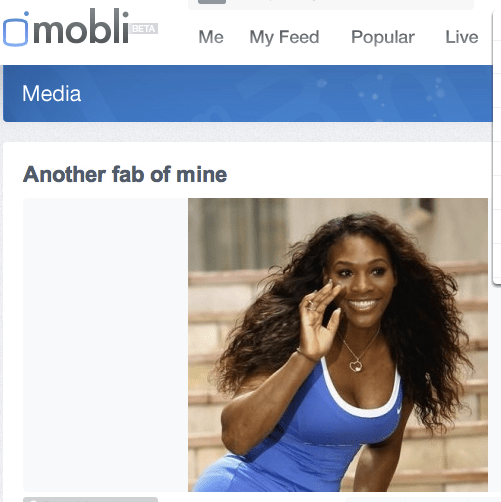The height and width of the screenshot is (502, 501).
Task: Click the heart pendant in the photo
Action: 356,365
